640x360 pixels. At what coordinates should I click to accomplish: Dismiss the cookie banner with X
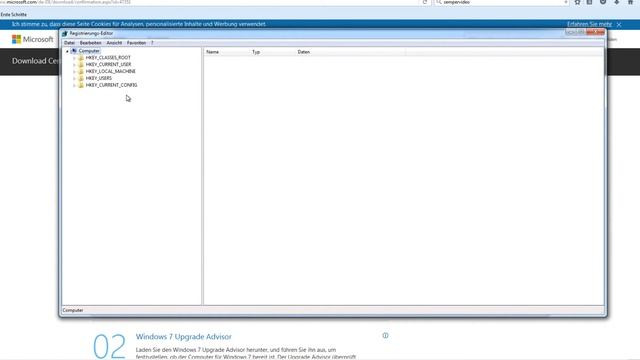tap(619, 25)
